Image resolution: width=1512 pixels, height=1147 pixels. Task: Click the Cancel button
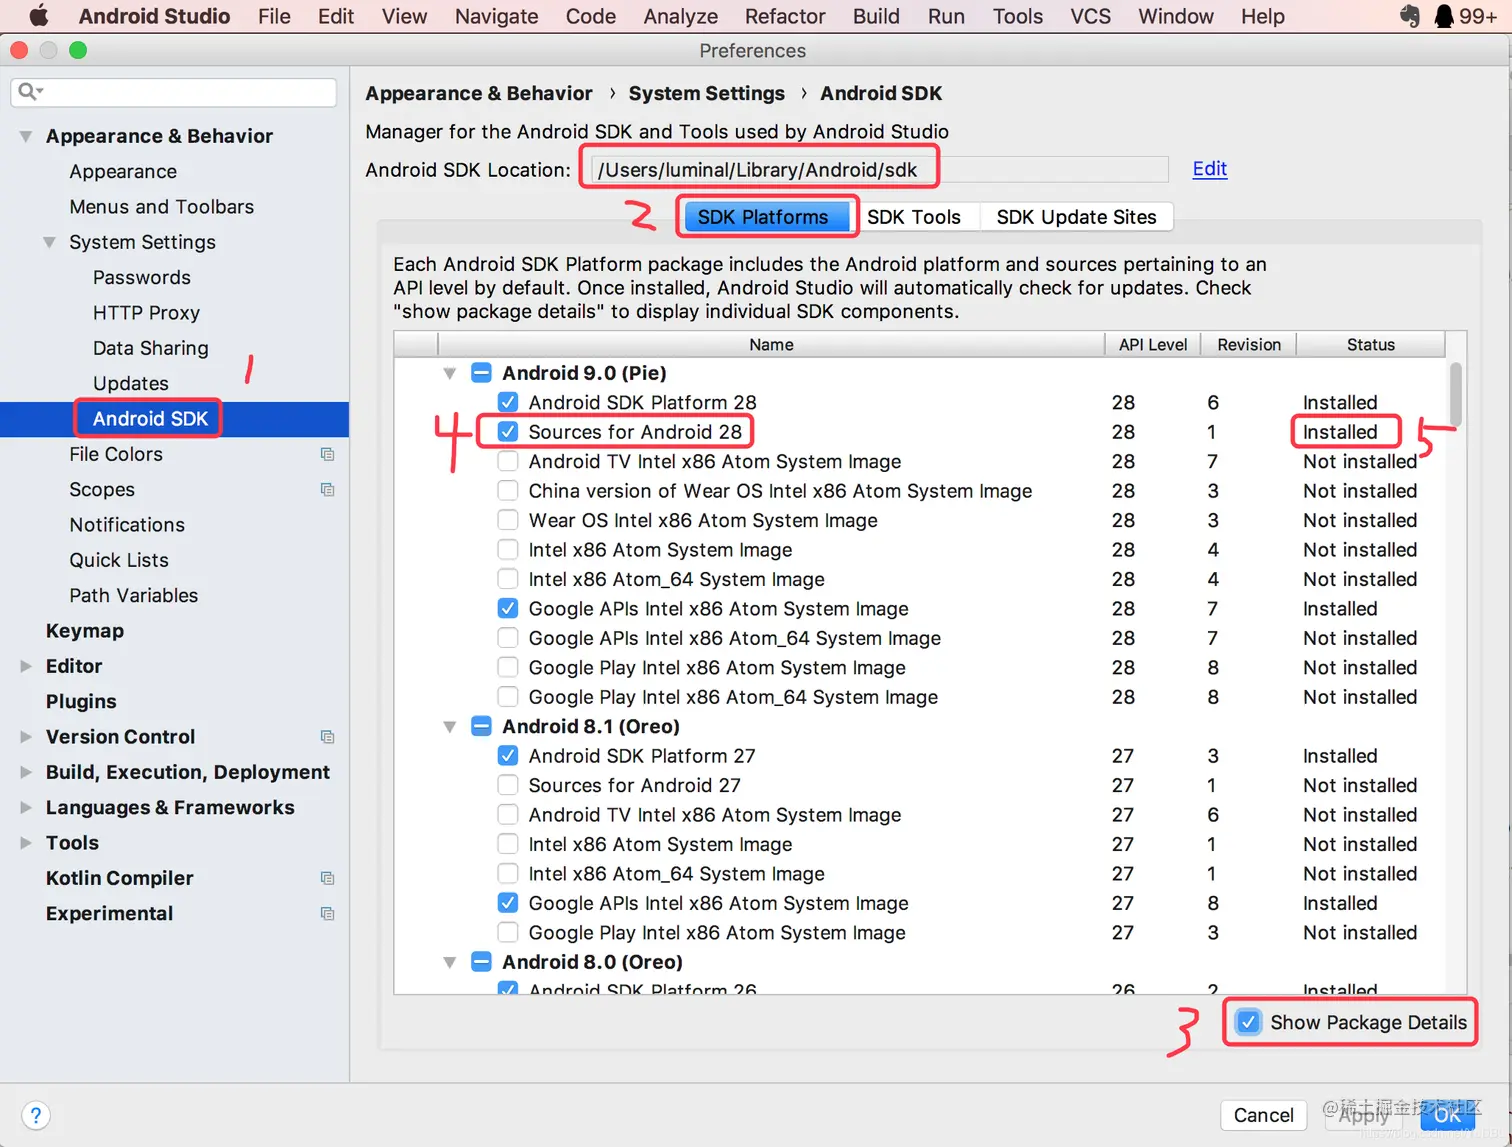[1263, 1115]
